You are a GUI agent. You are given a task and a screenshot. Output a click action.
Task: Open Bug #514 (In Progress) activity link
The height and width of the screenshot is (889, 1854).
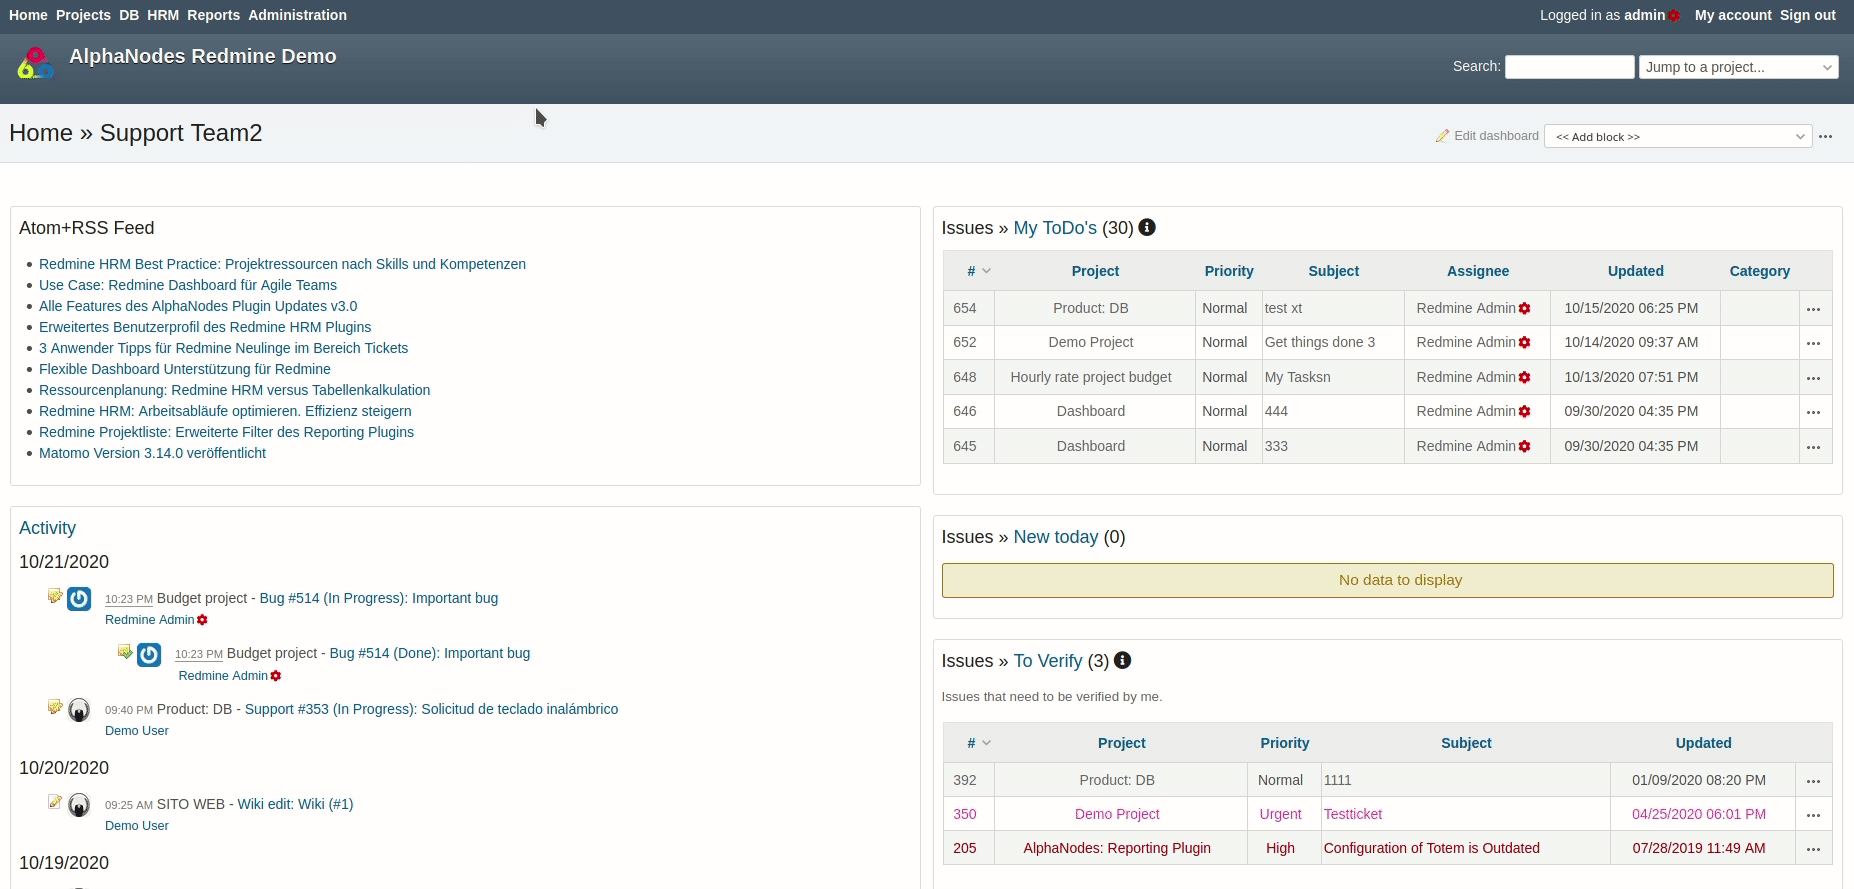[x=378, y=598]
